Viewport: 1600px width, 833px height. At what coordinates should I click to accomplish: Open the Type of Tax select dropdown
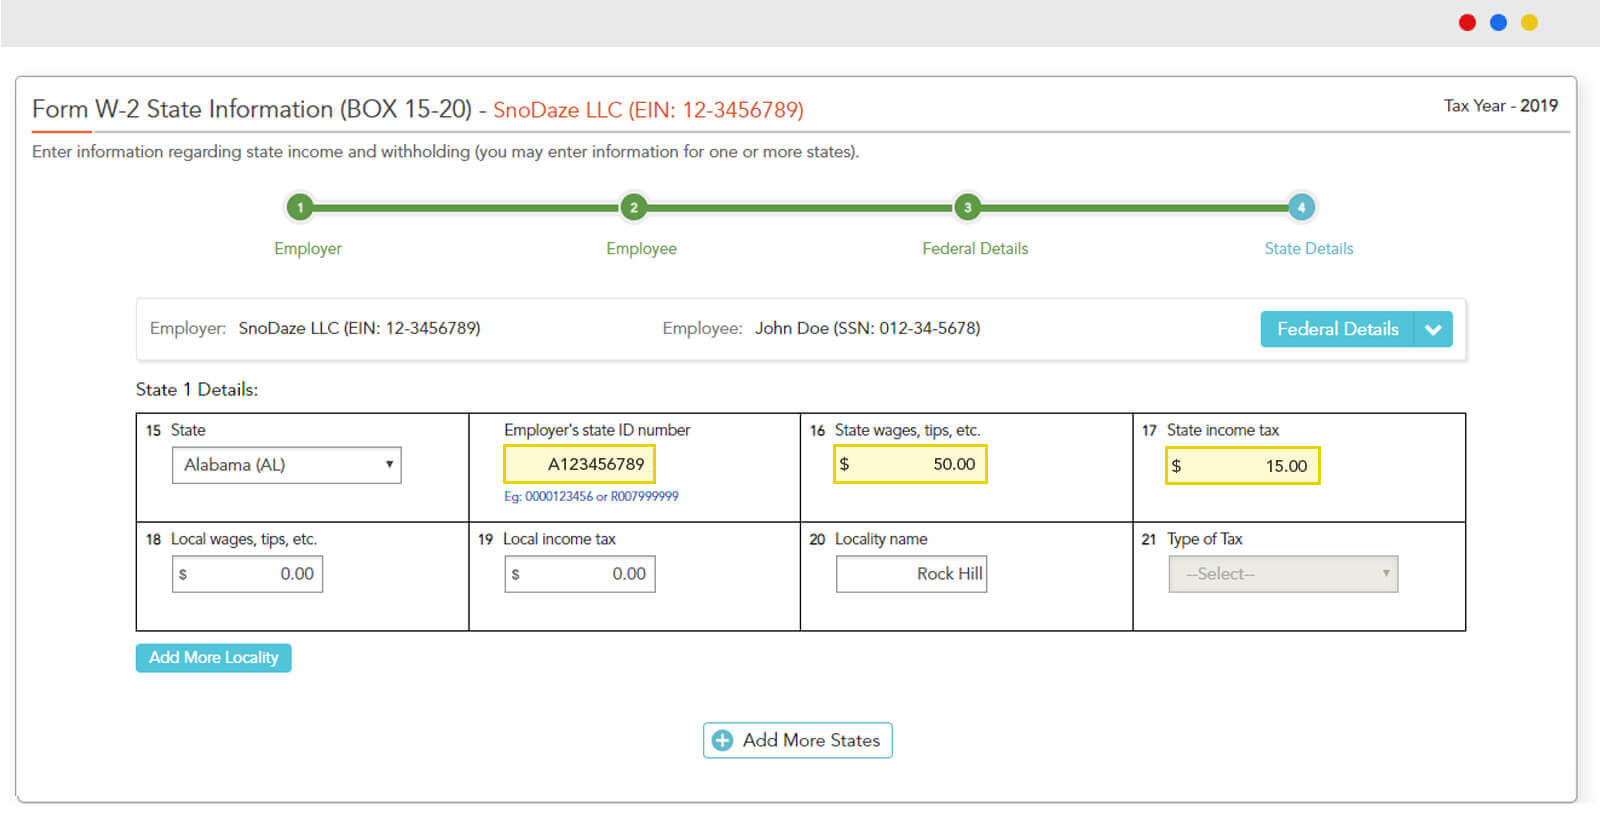click(1283, 574)
